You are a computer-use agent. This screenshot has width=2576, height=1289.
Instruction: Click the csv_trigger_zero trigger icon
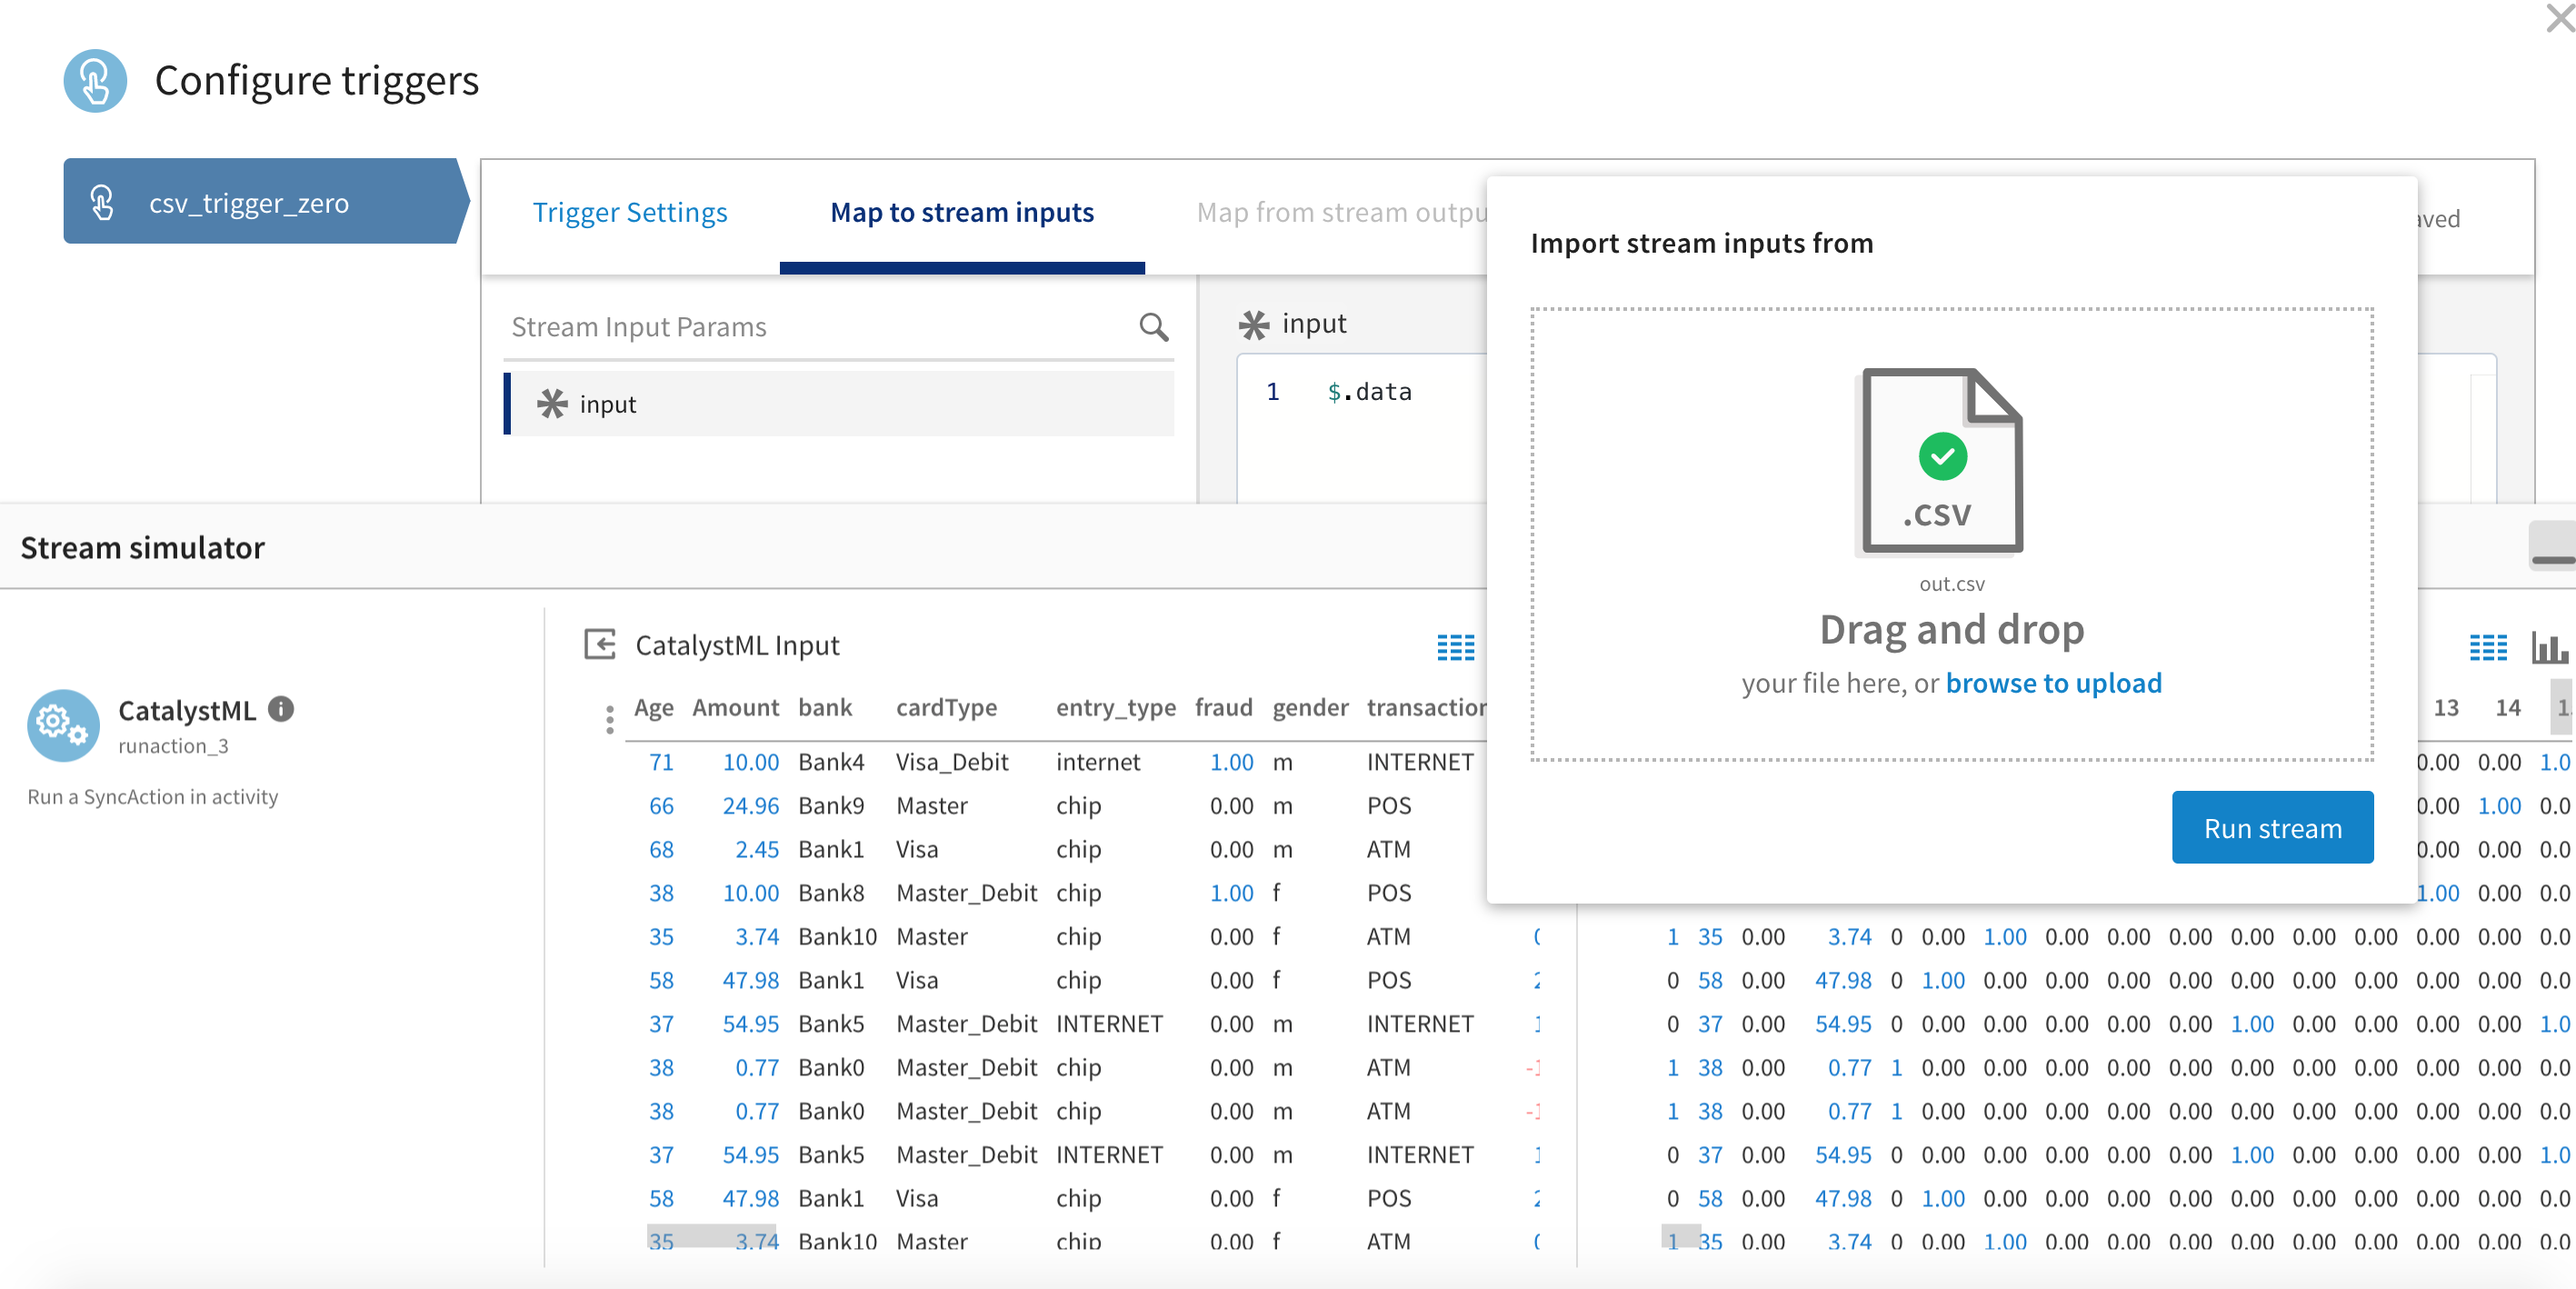[x=103, y=201]
